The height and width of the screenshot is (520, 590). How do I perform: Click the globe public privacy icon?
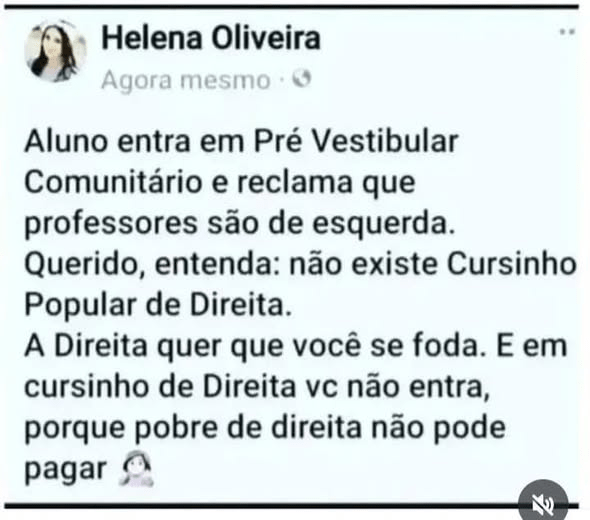point(302,79)
